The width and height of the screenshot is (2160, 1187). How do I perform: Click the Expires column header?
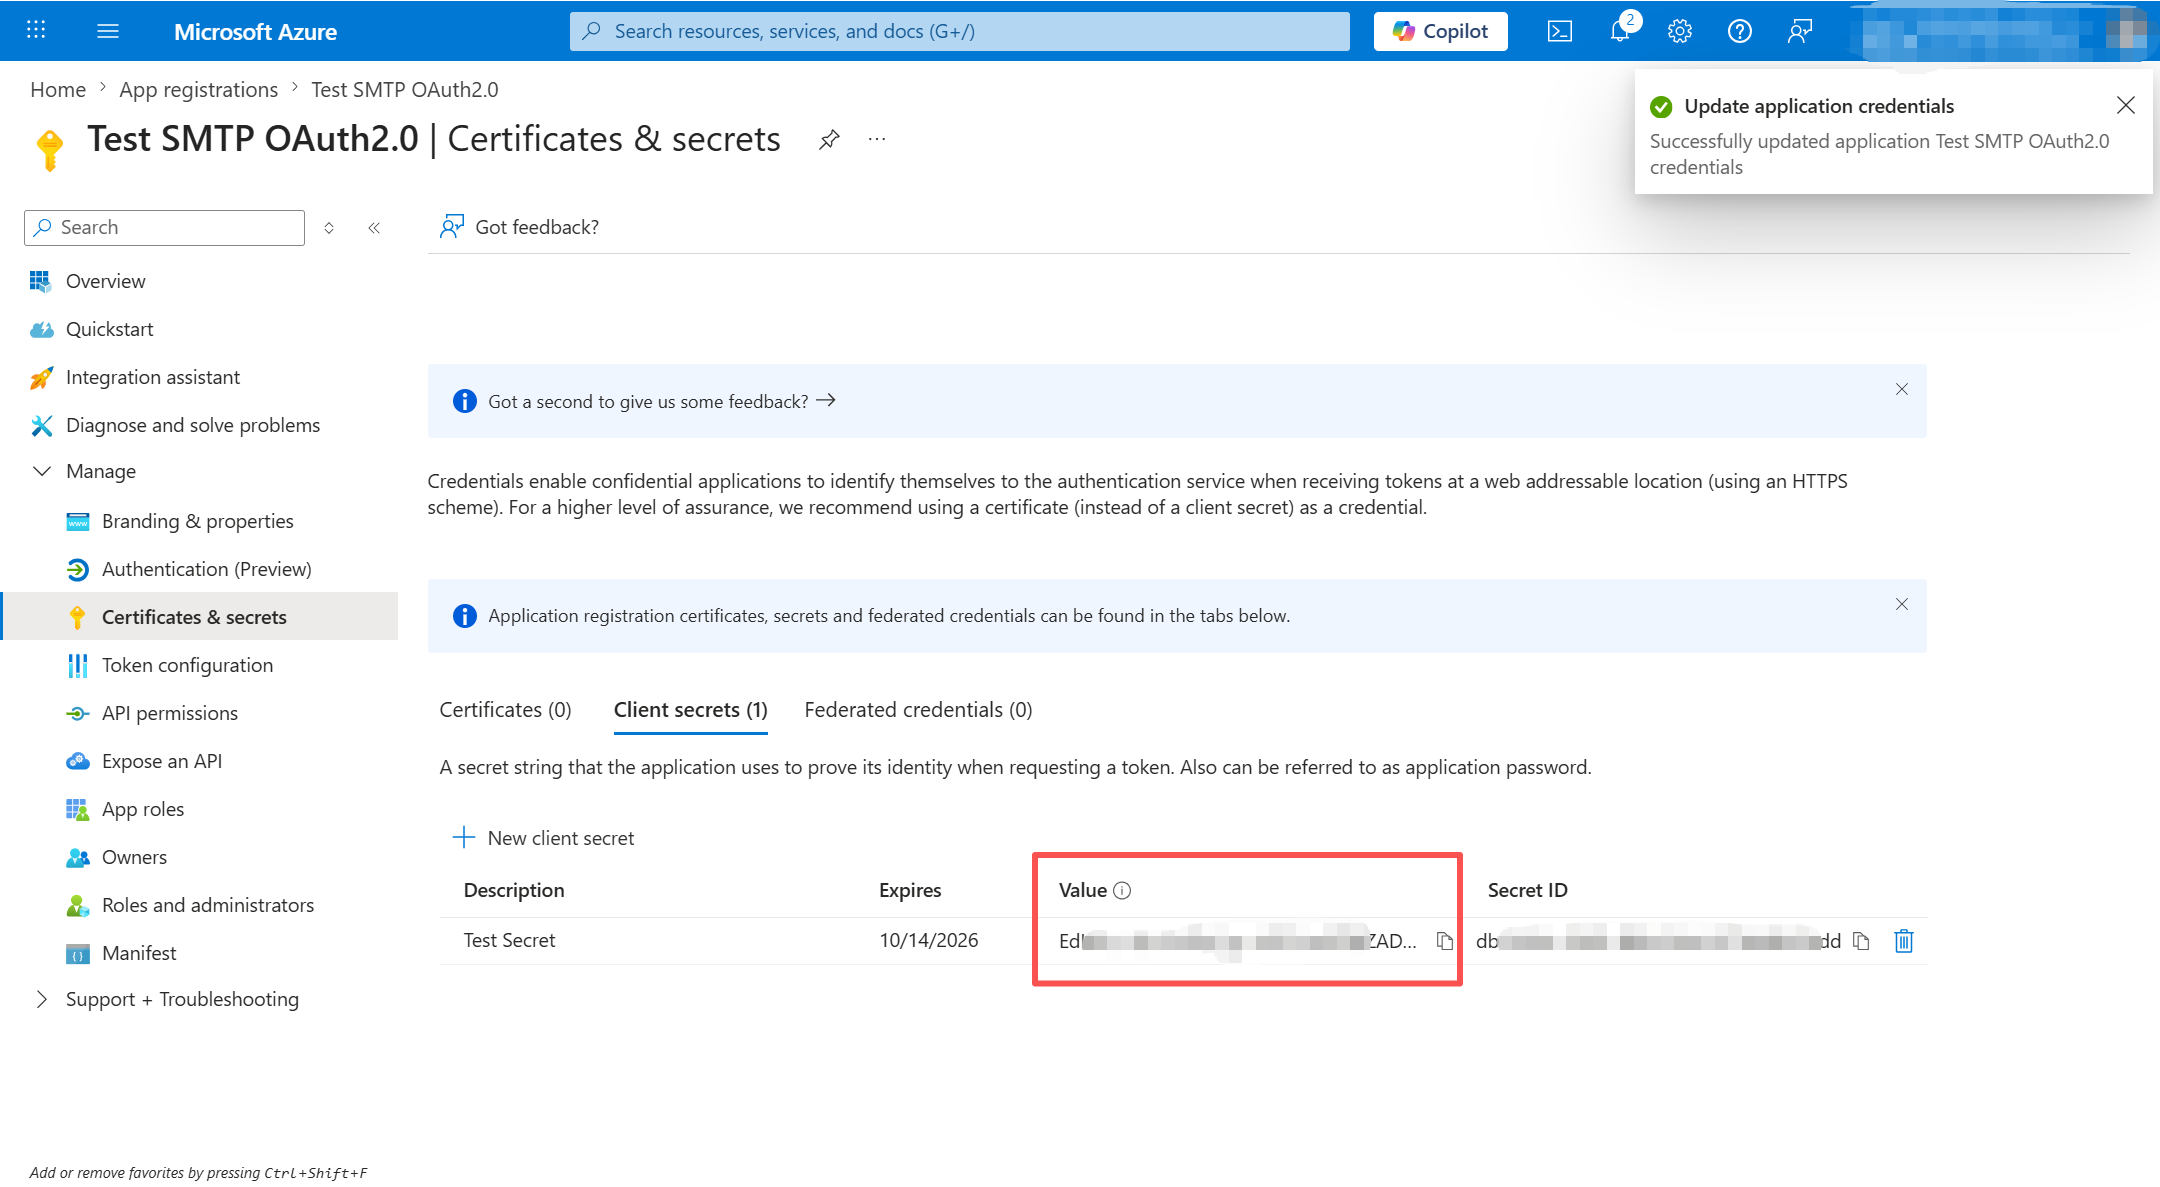910,891
